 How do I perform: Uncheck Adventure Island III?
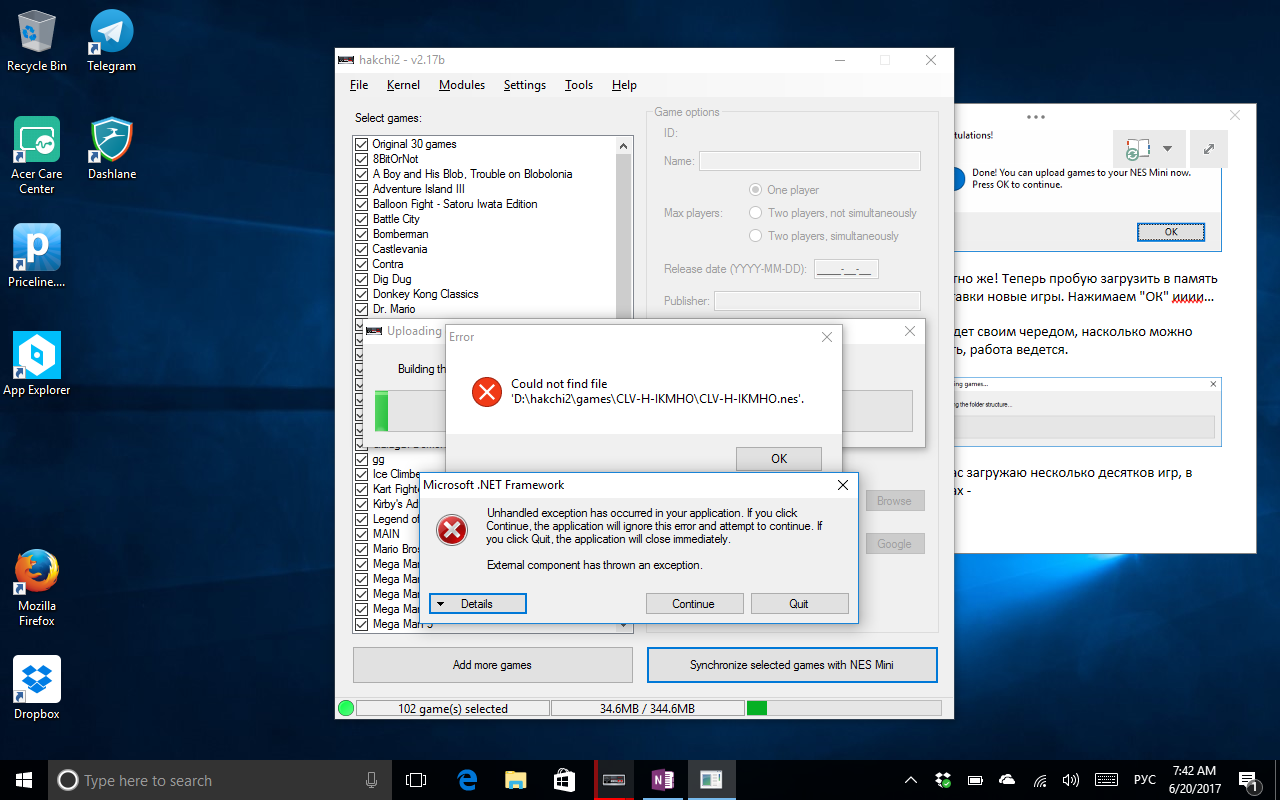point(362,189)
